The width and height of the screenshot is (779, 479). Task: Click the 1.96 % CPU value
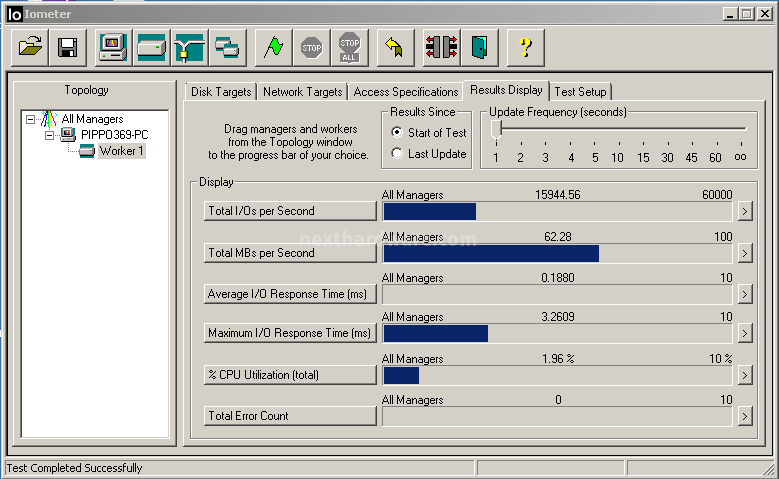pos(558,359)
